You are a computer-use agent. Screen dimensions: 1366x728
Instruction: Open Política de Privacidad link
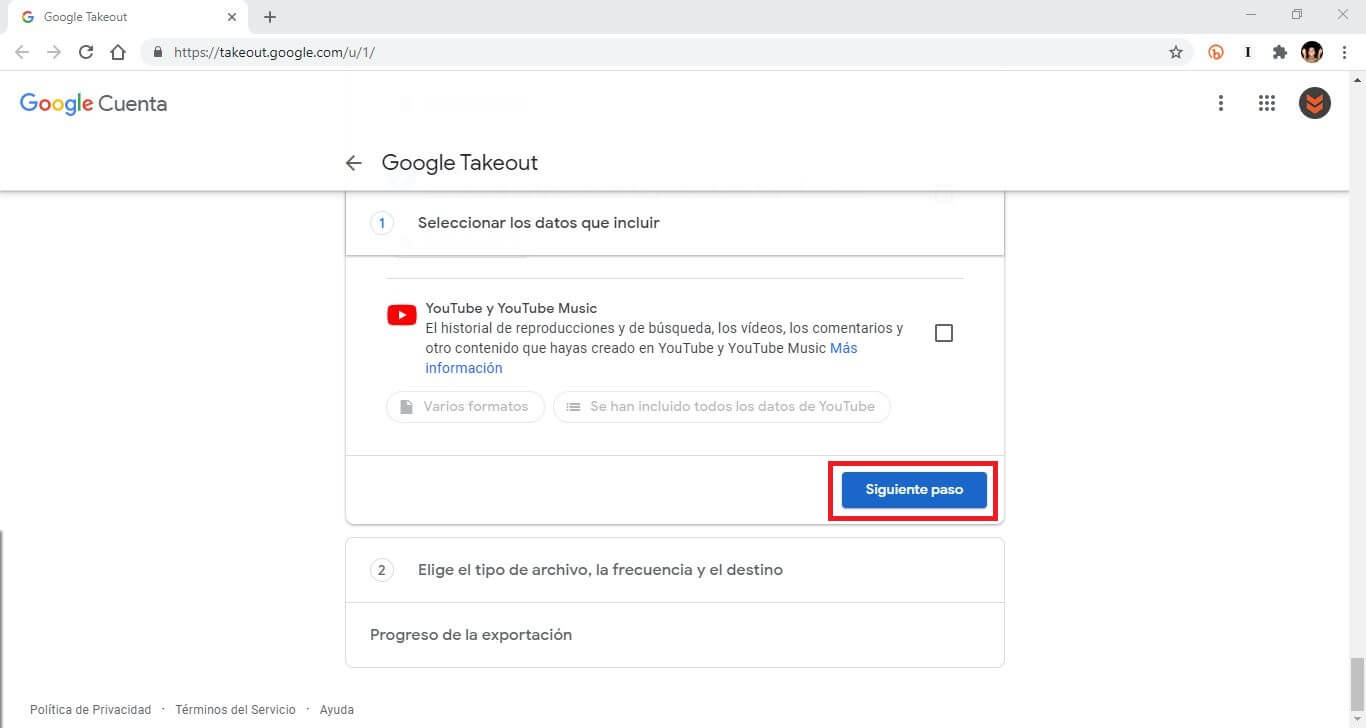pos(90,710)
